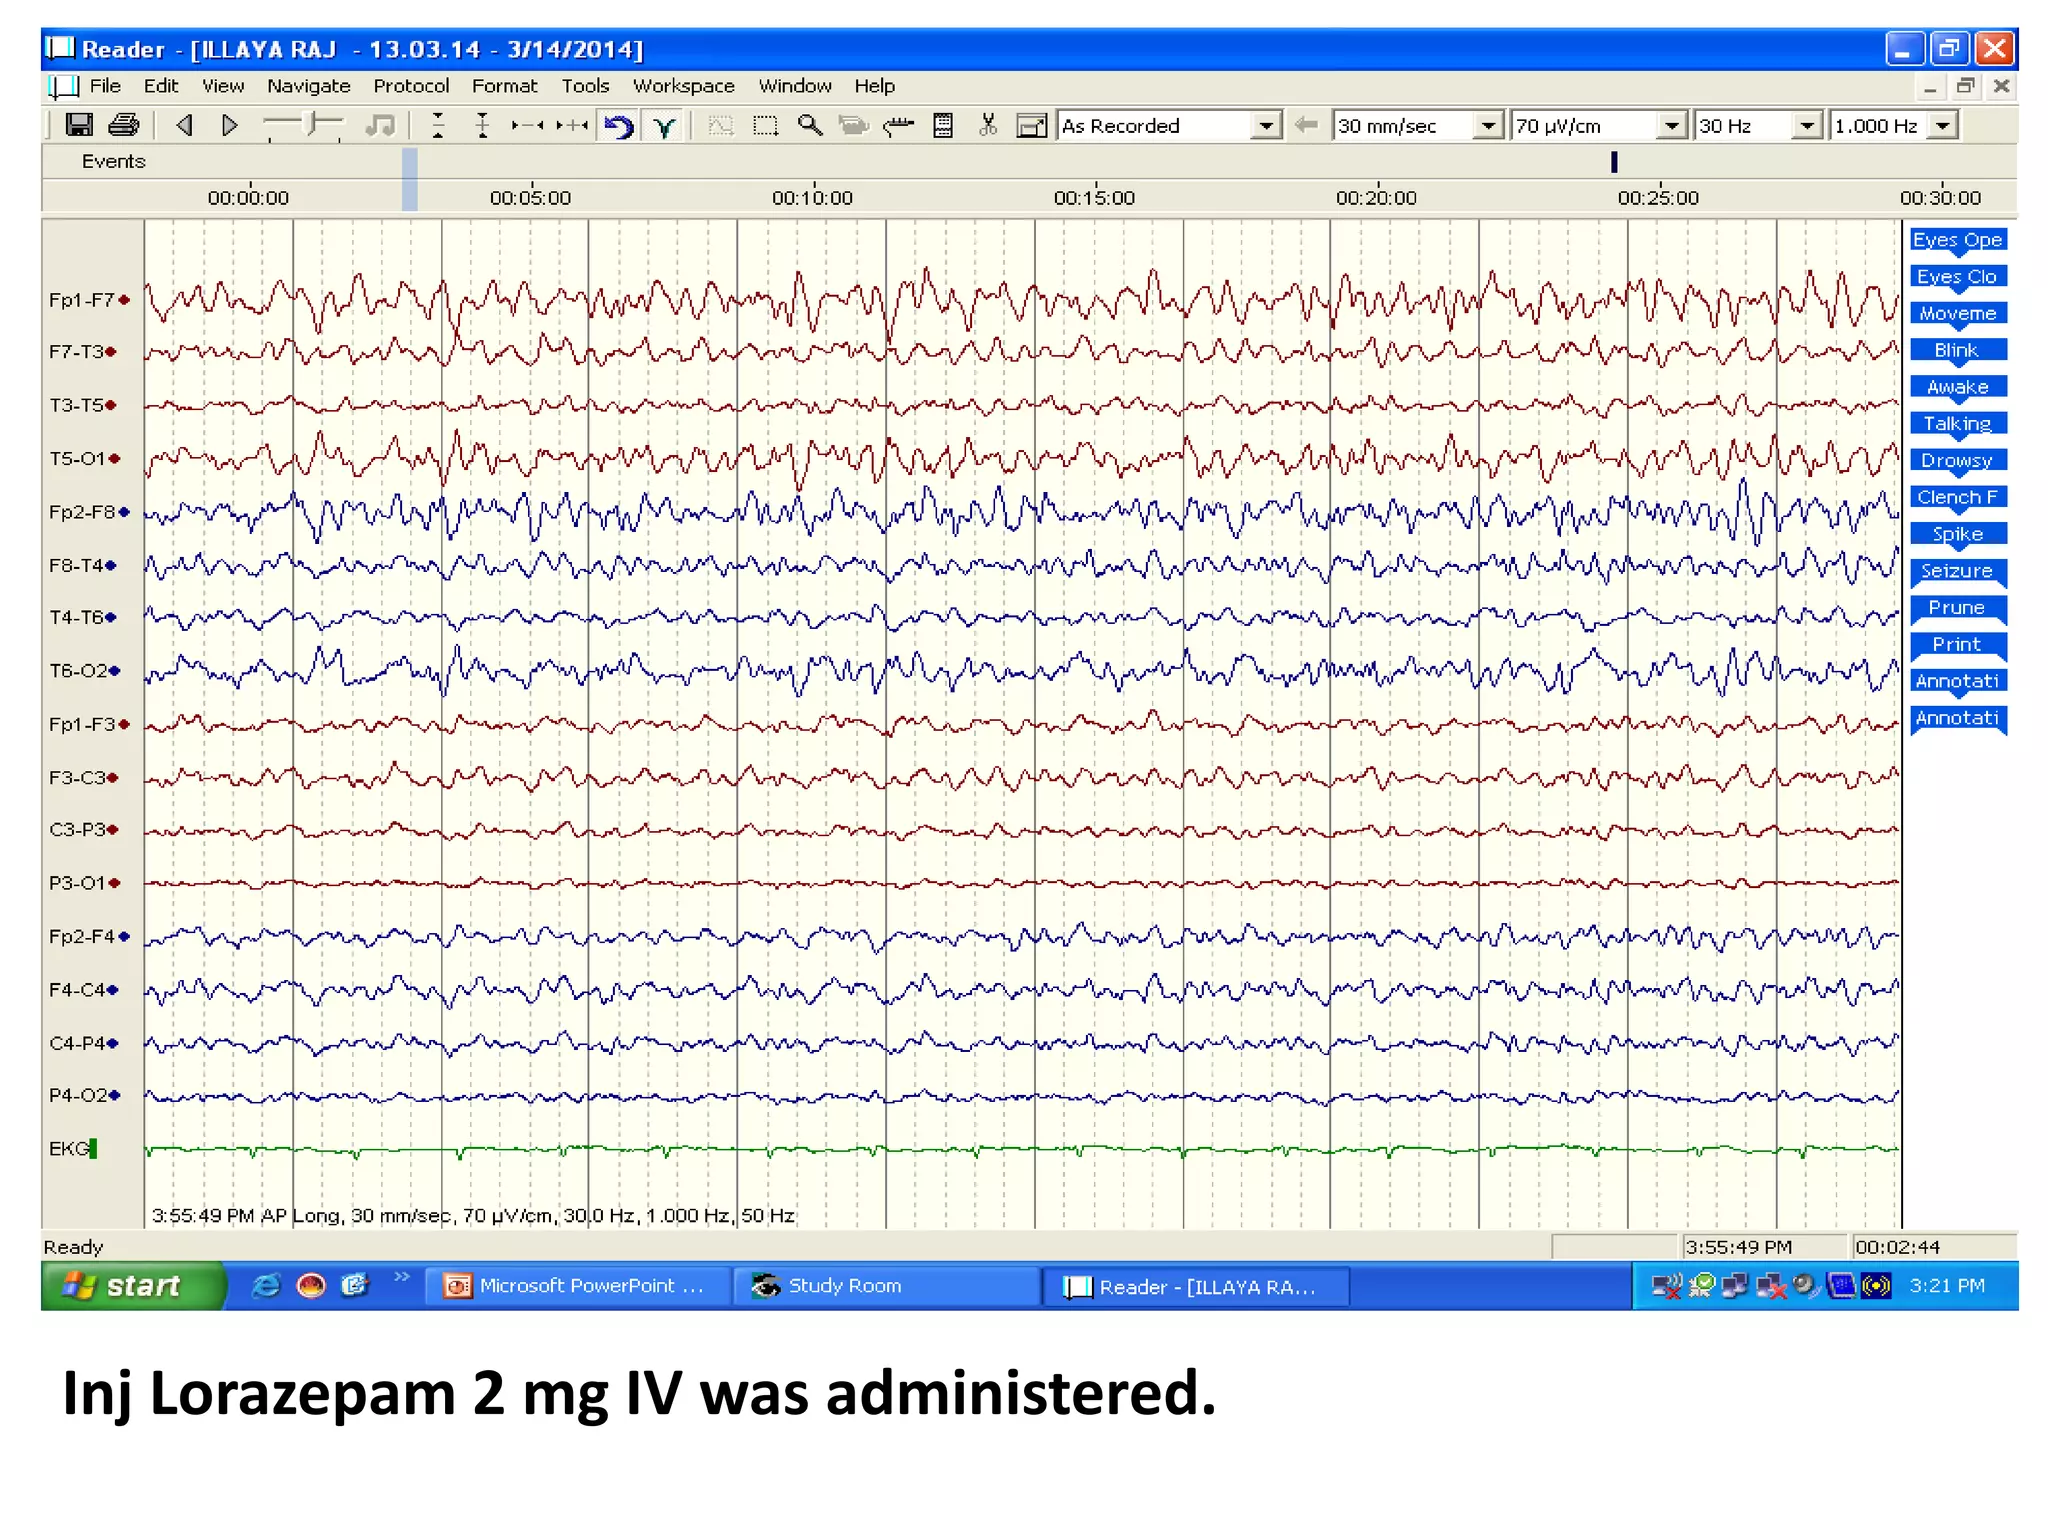2048x1536 pixels.
Task: Click the Clench F event button
Action: point(1957,497)
